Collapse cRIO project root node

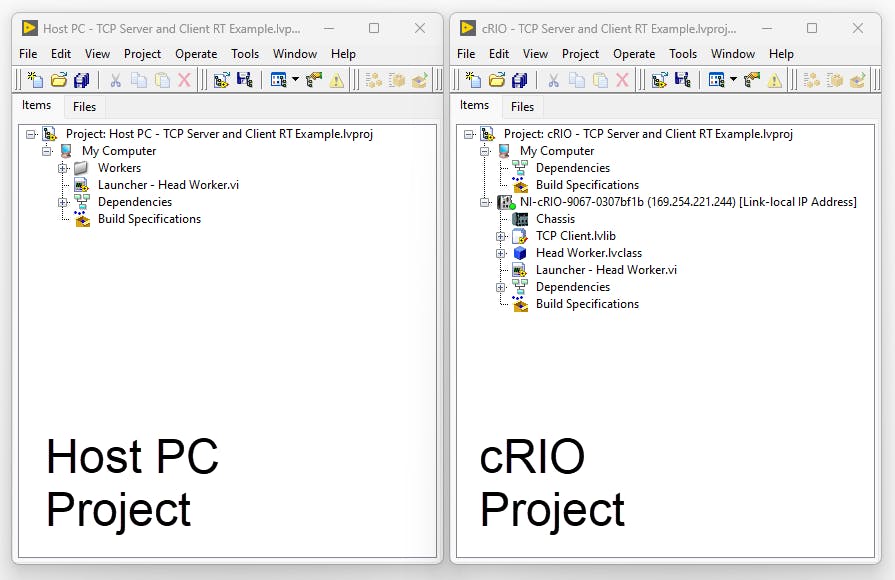469,134
